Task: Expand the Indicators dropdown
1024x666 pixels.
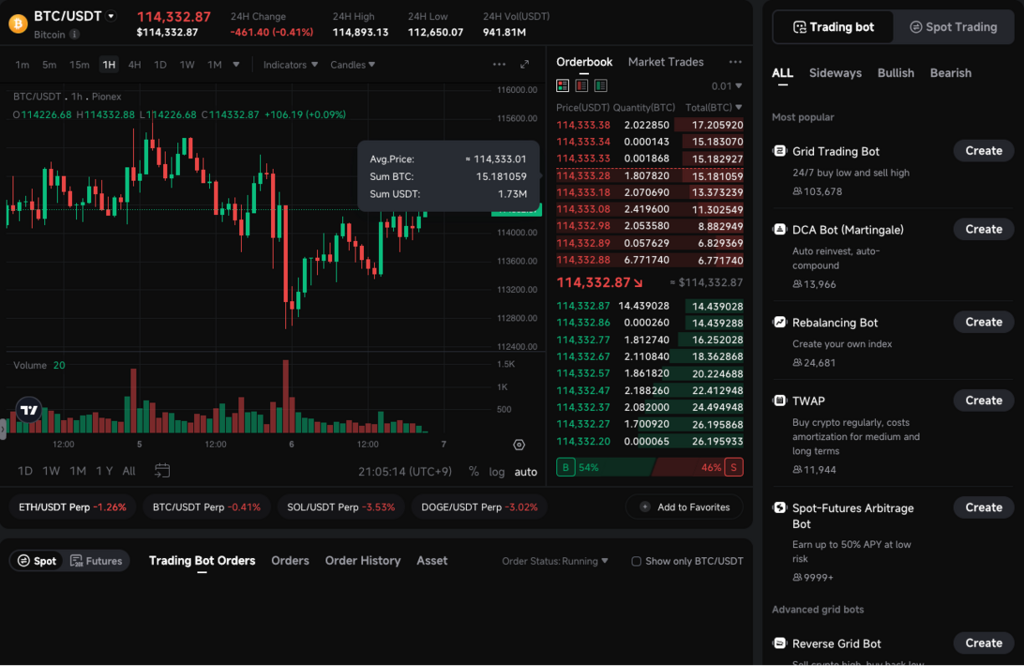Action: [x=290, y=65]
